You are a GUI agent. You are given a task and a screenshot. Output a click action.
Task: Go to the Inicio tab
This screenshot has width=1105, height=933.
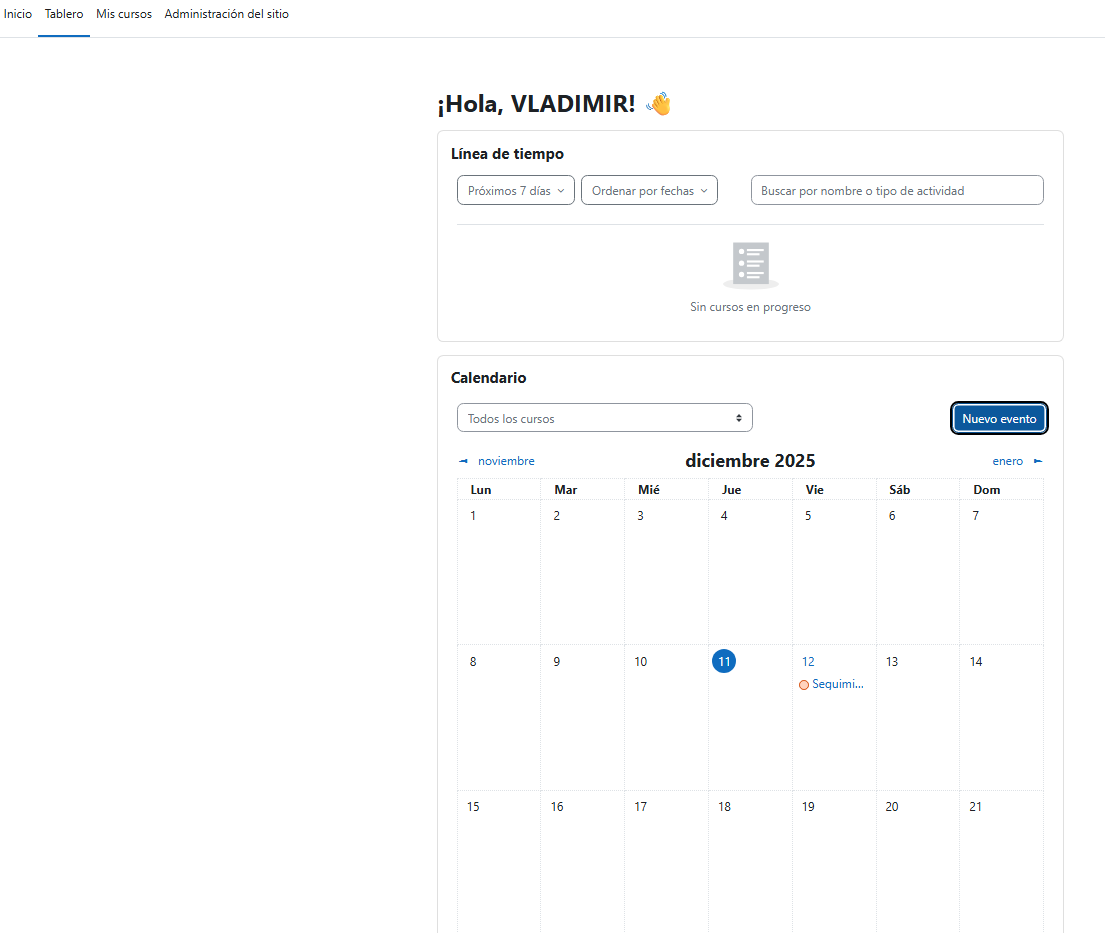coord(18,15)
